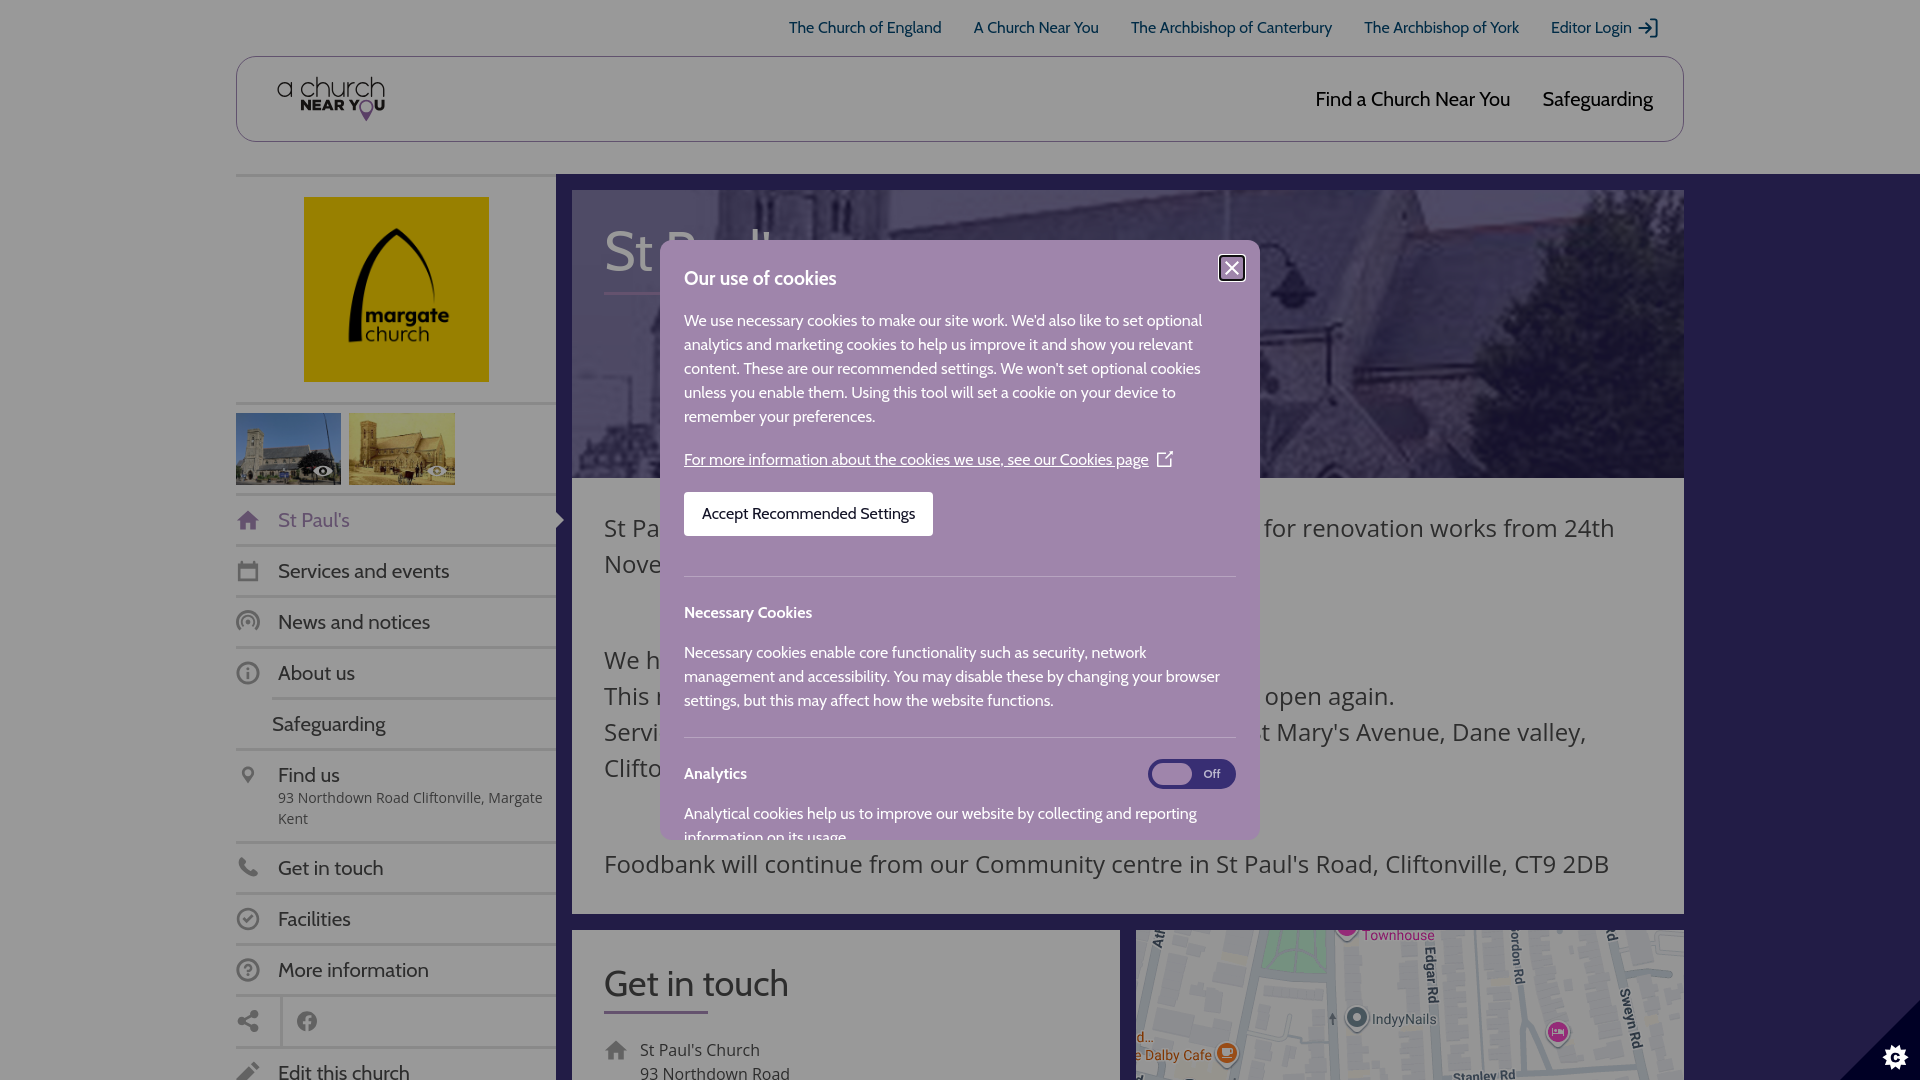Click the Editor Login arrow icon
1920x1080 pixels.
[x=1648, y=28]
